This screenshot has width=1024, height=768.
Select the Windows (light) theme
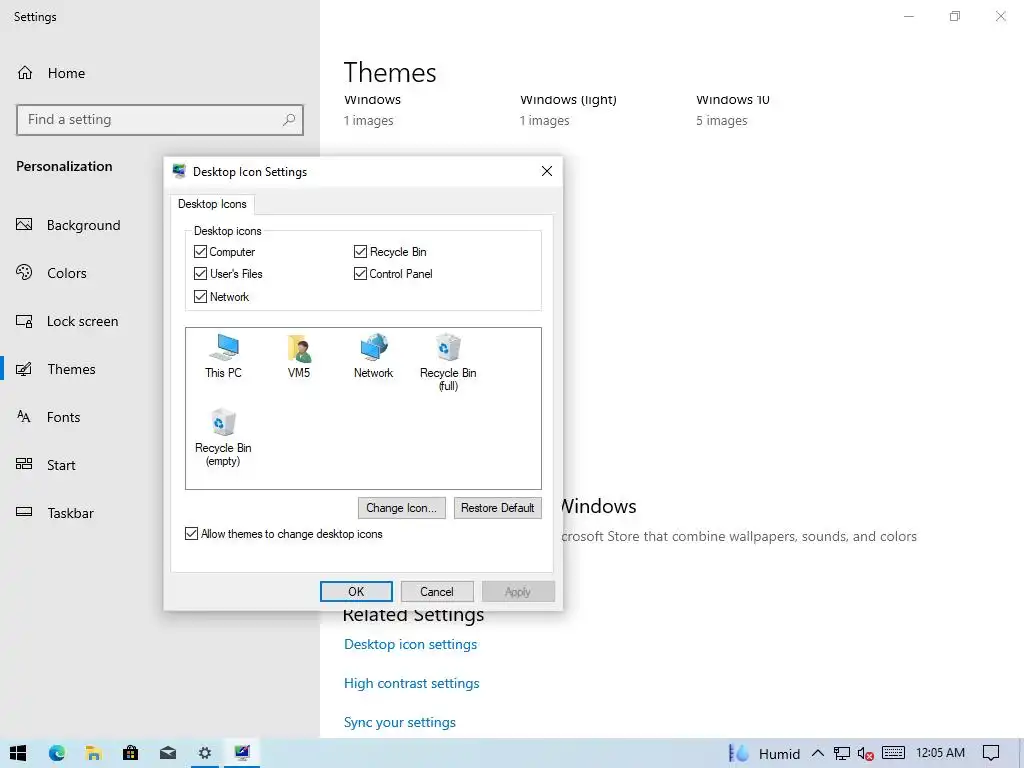coord(568,110)
